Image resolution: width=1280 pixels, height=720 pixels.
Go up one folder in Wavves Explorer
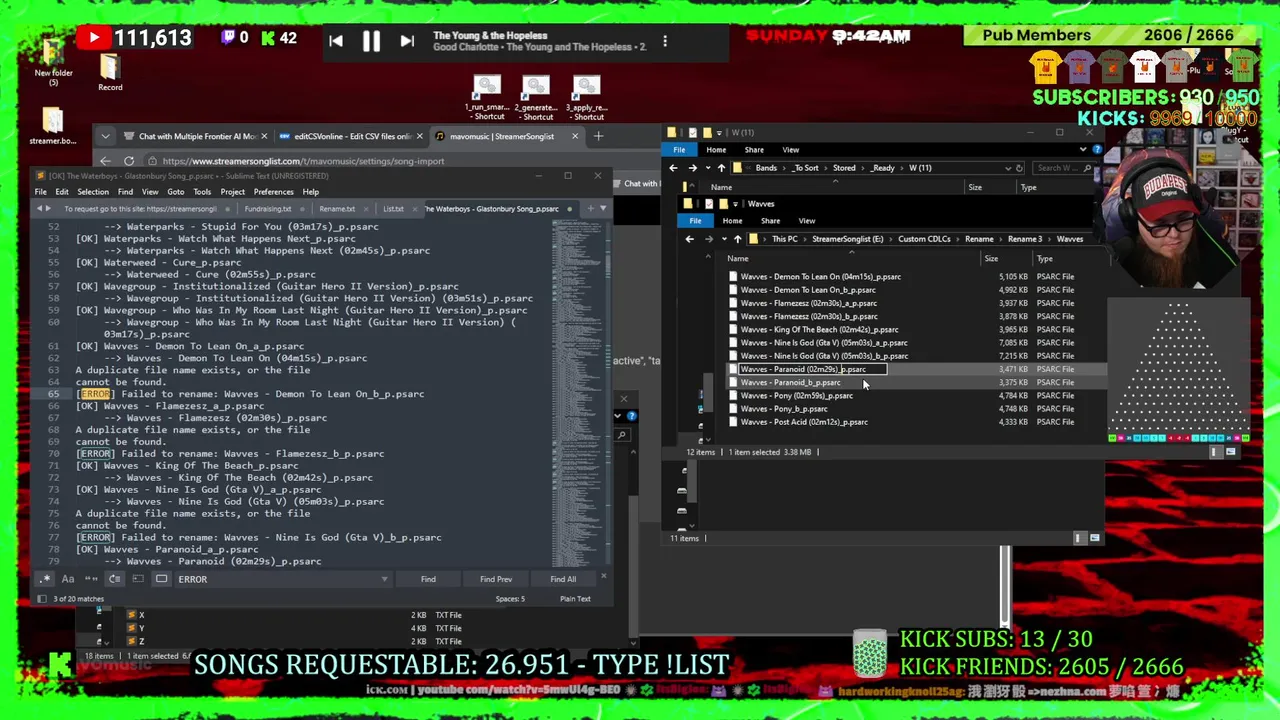click(x=737, y=239)
